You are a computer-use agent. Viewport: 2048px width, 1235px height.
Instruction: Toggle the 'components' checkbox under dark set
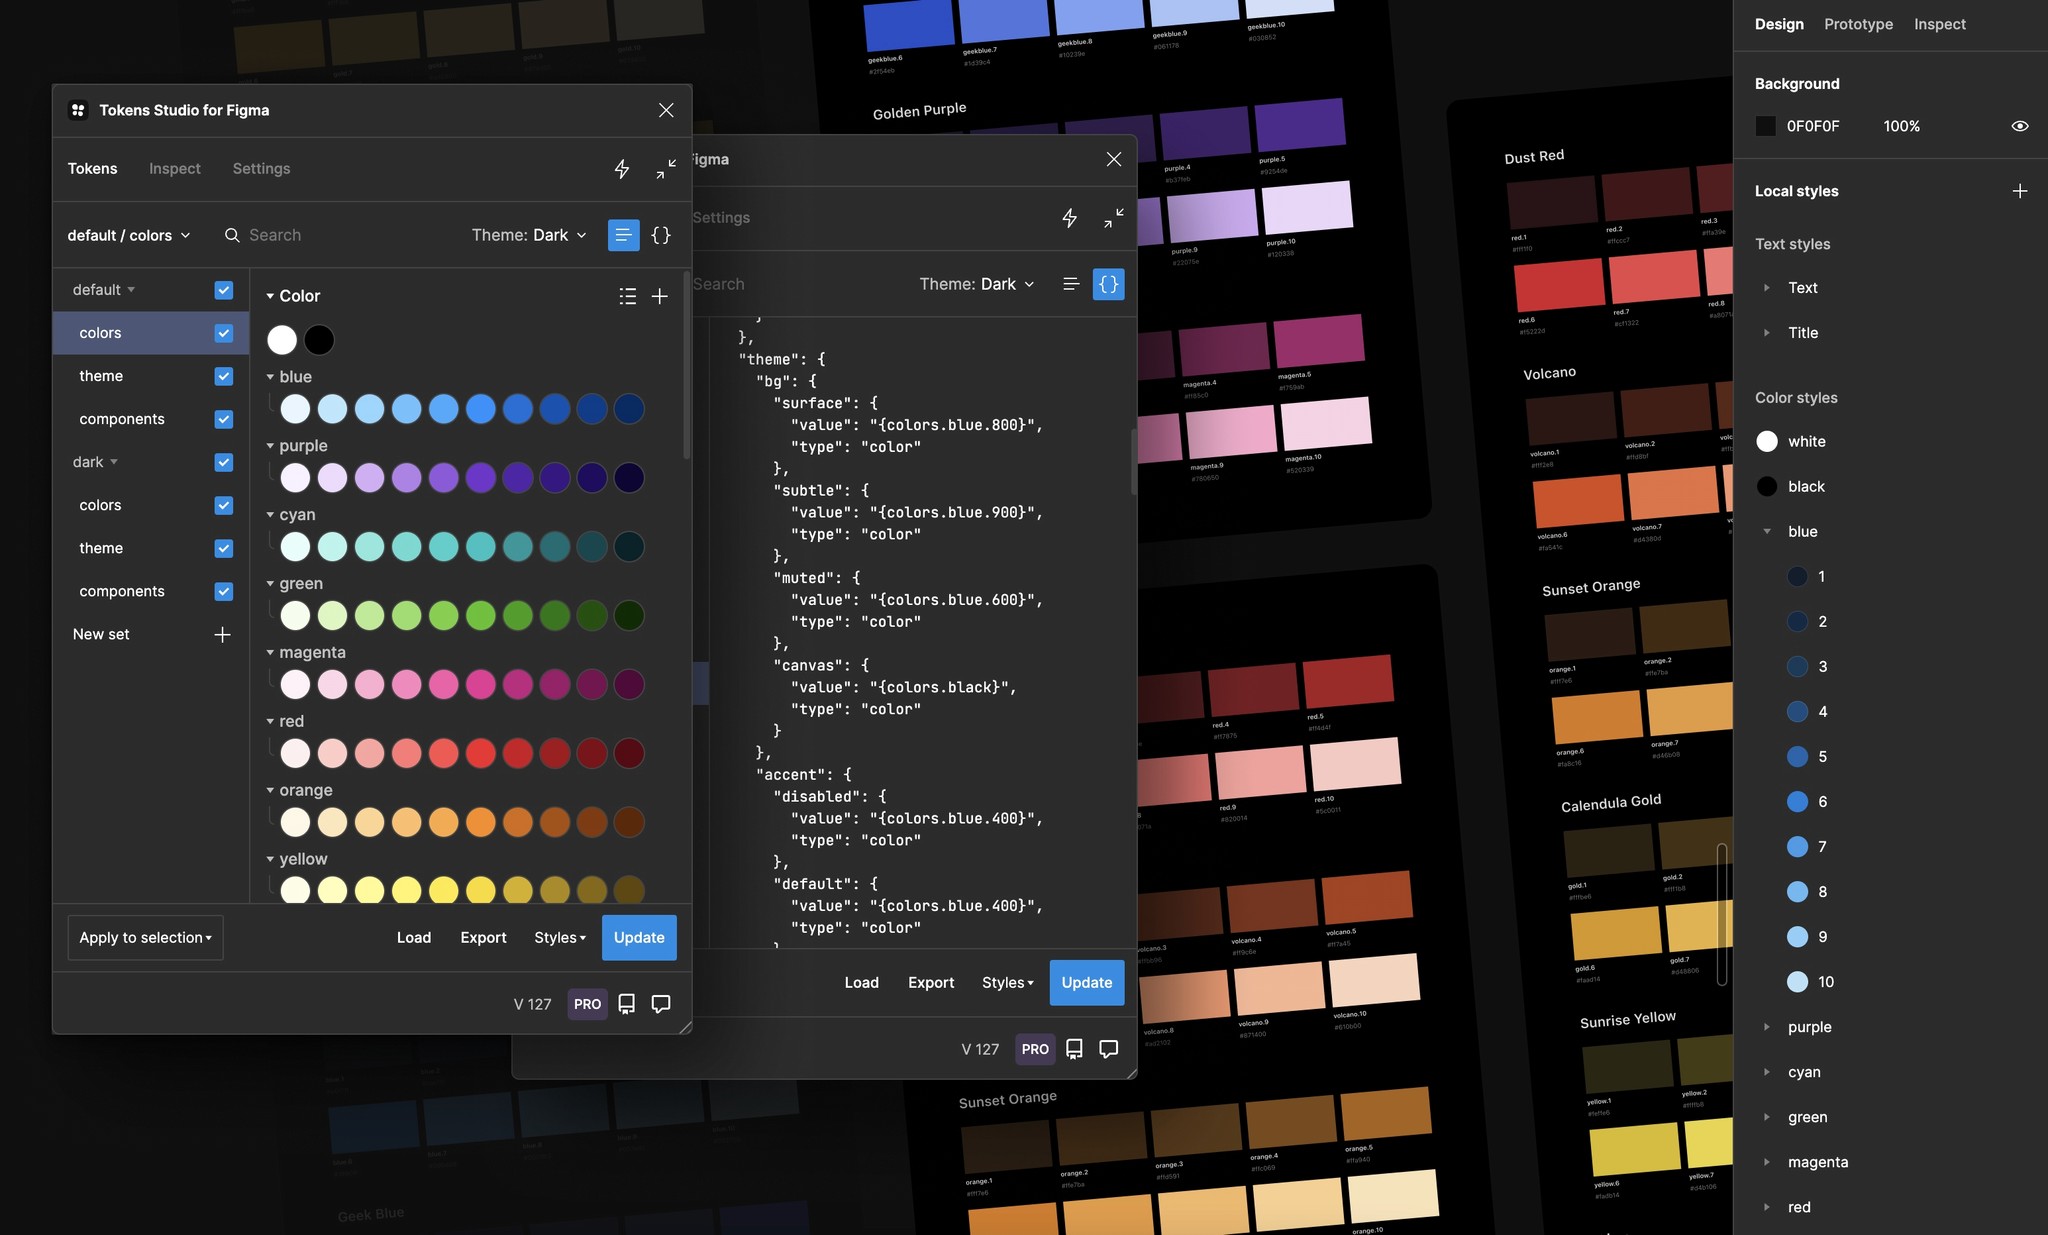[x=222, y=591]
